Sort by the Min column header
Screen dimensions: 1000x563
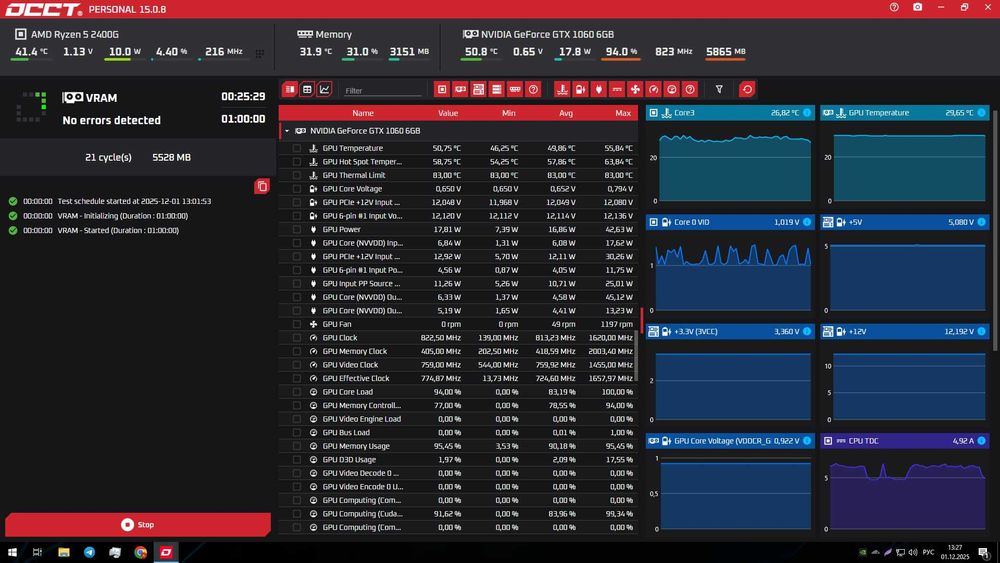tap(508, 113)
